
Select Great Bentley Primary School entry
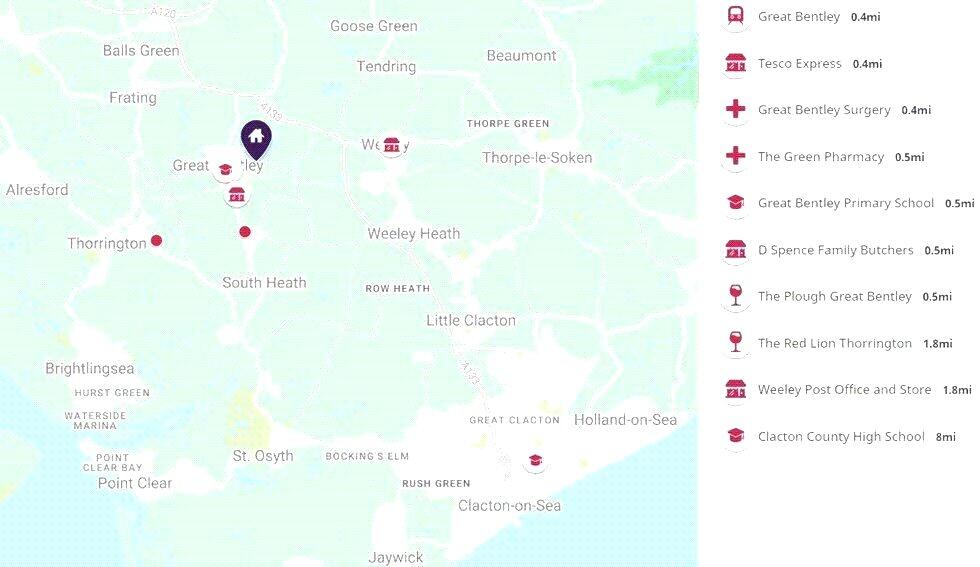point(848,203)
